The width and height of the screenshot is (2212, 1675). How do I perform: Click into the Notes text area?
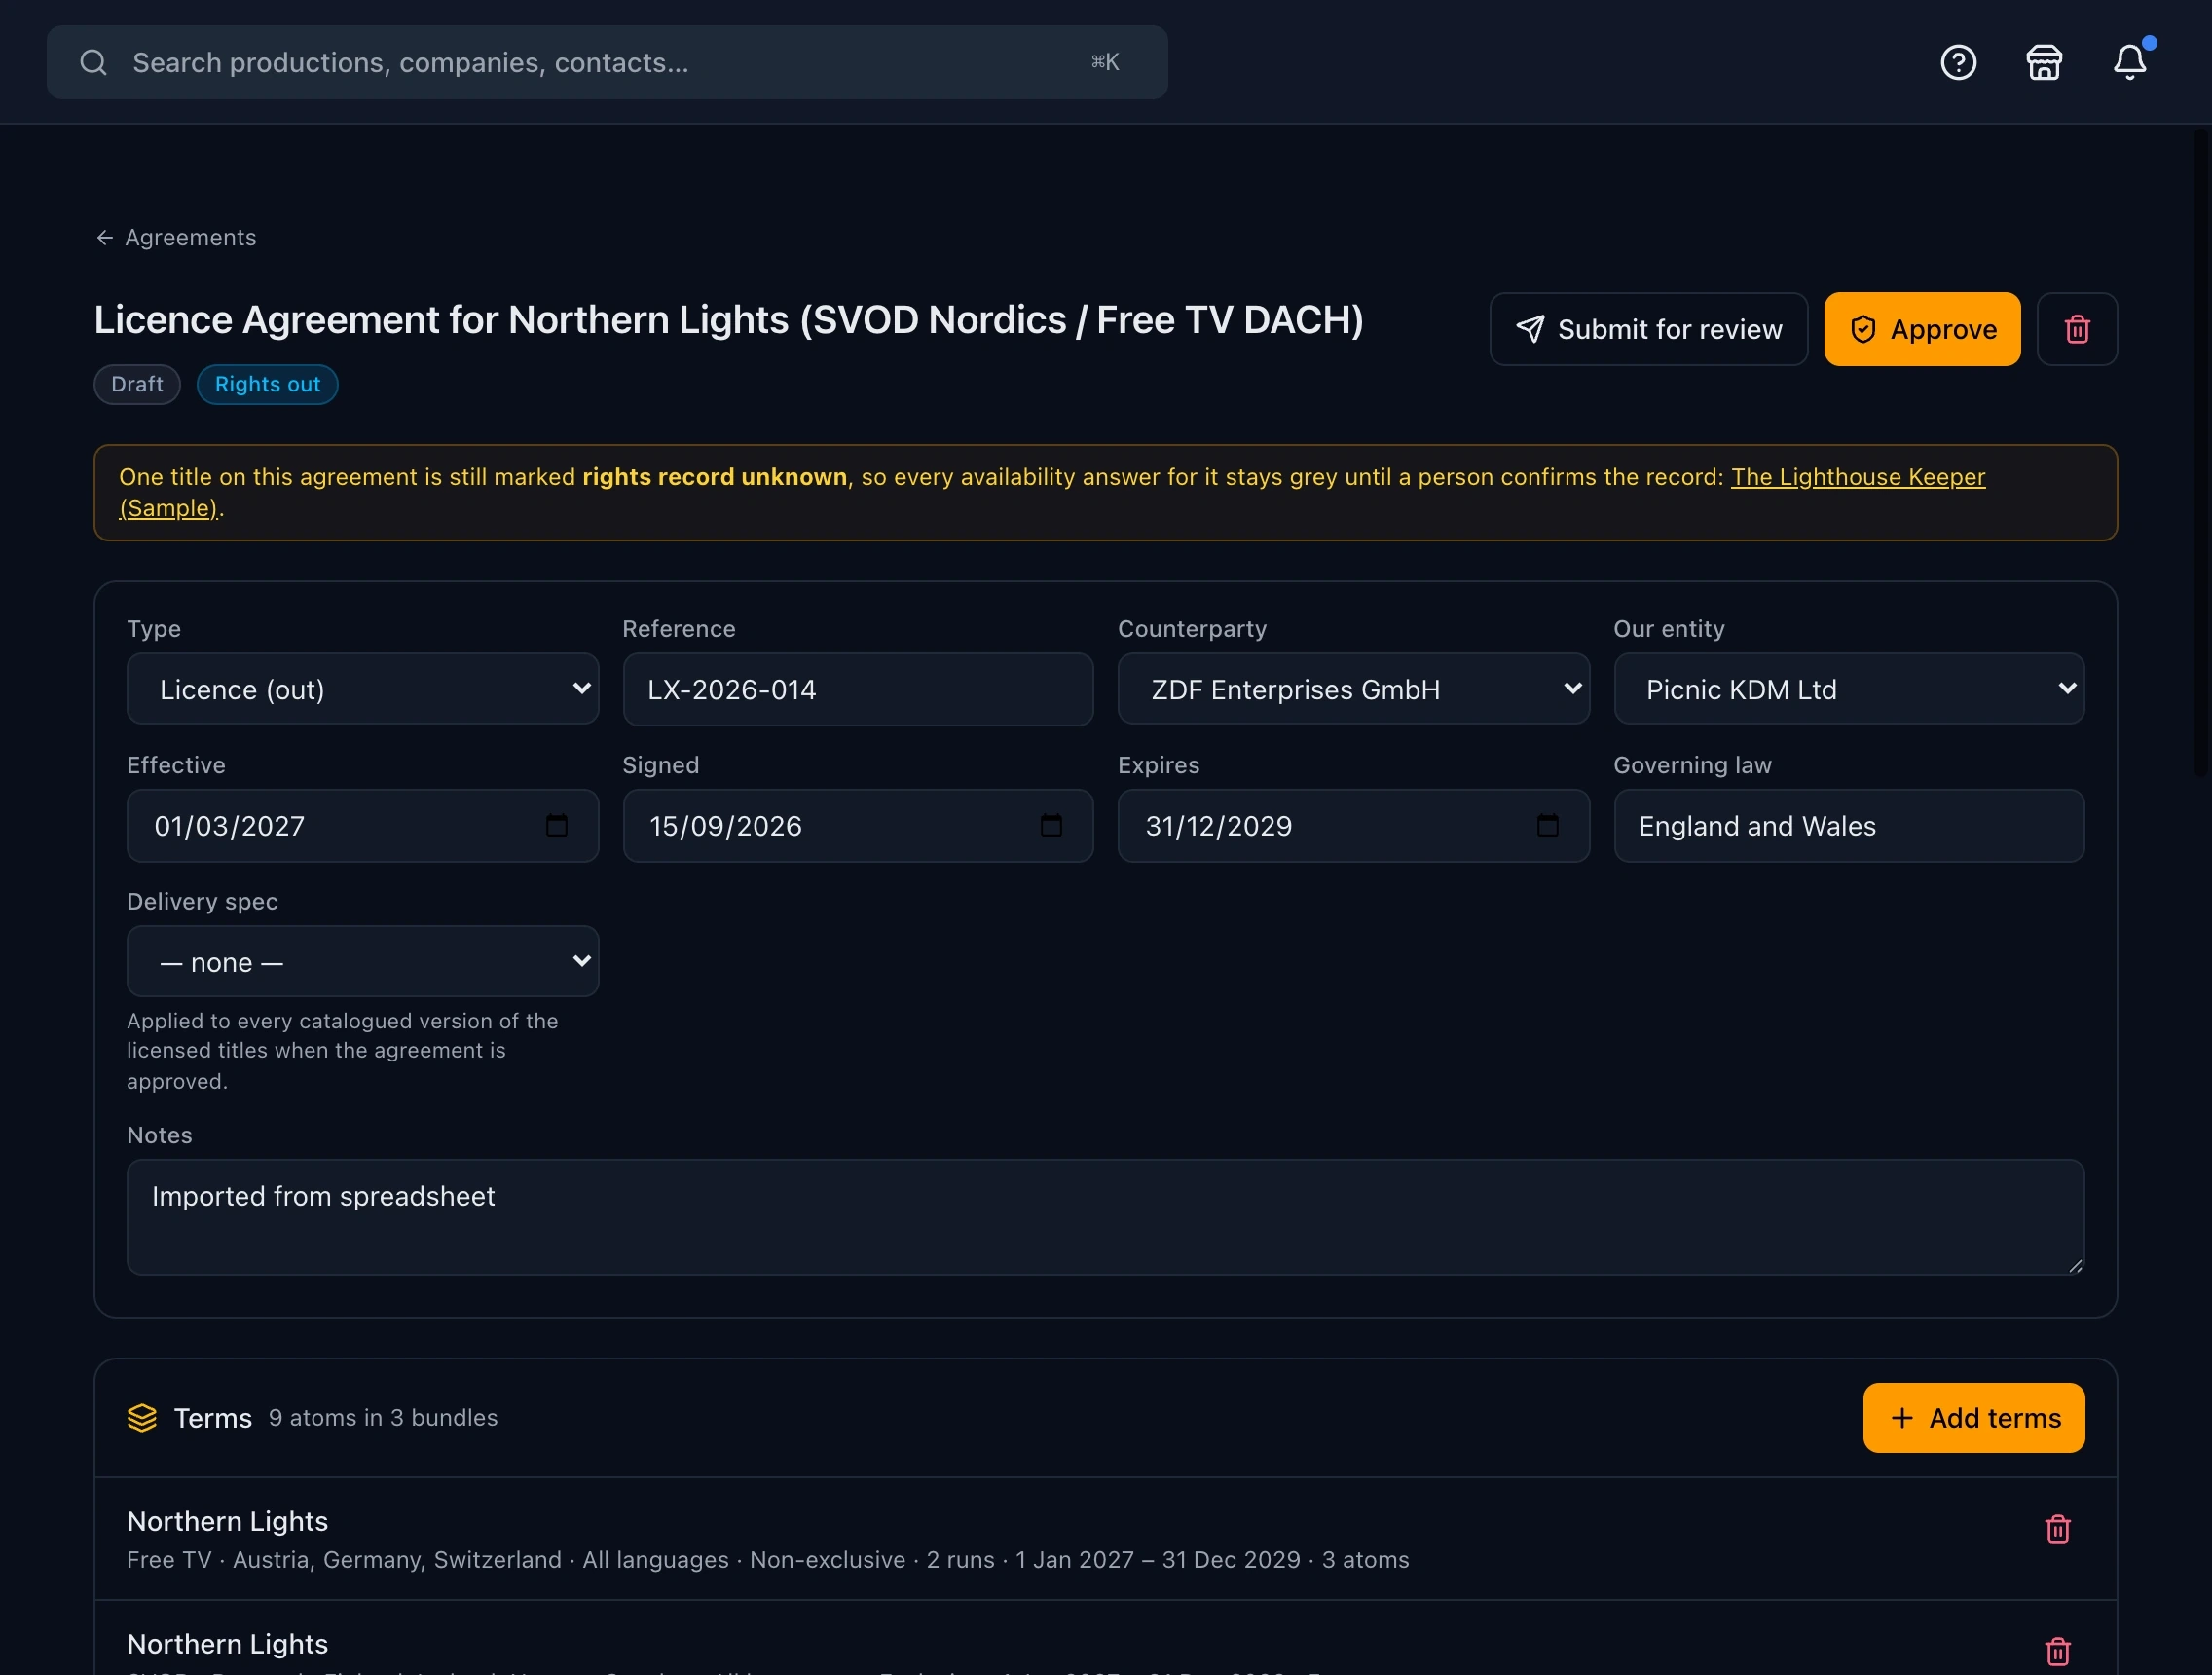[1105, 1217]
